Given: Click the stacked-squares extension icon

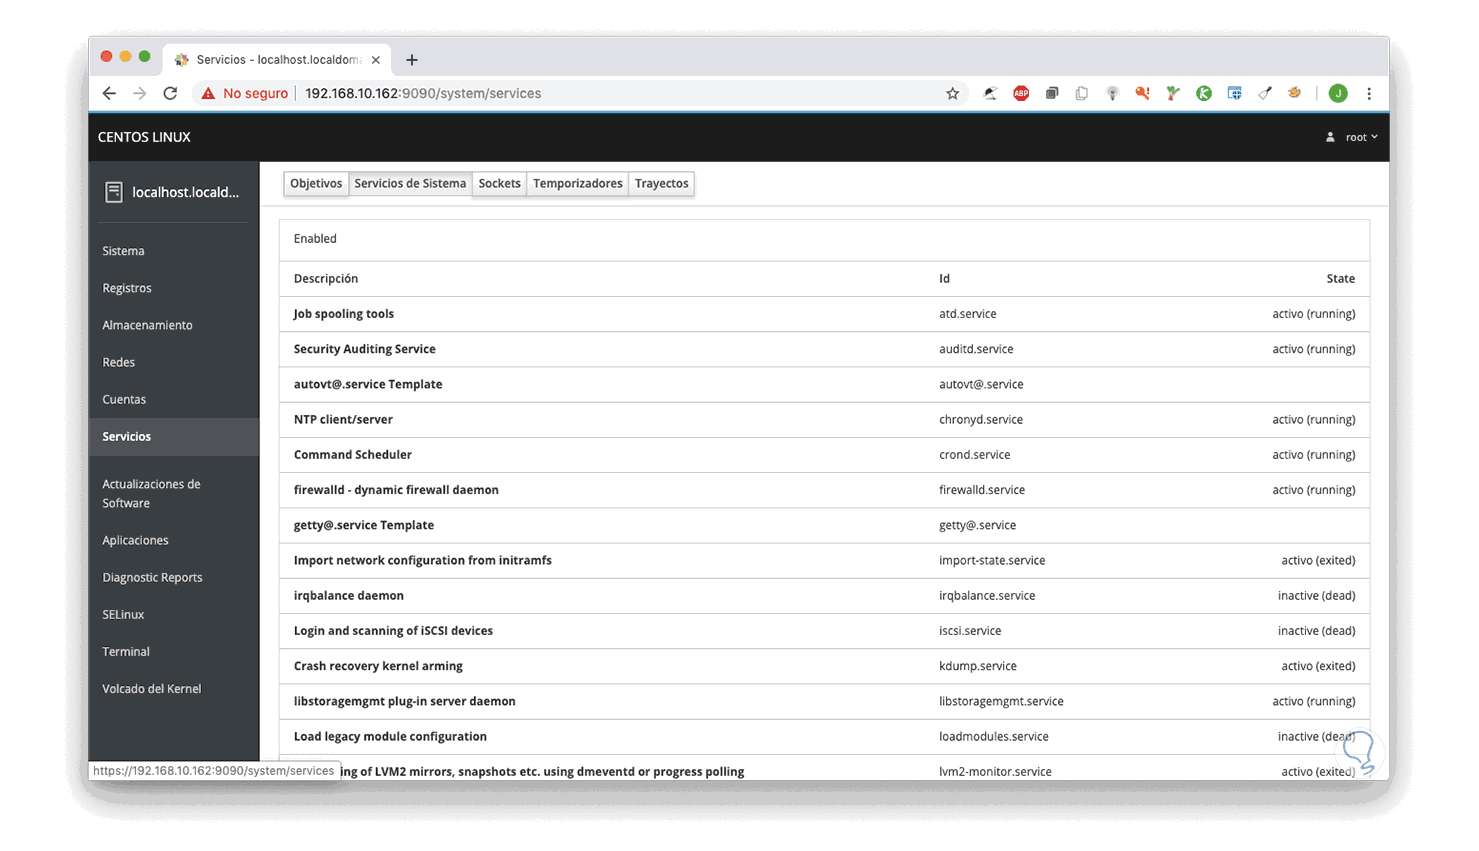Looking at the screenshot, I should [1051, 92].
